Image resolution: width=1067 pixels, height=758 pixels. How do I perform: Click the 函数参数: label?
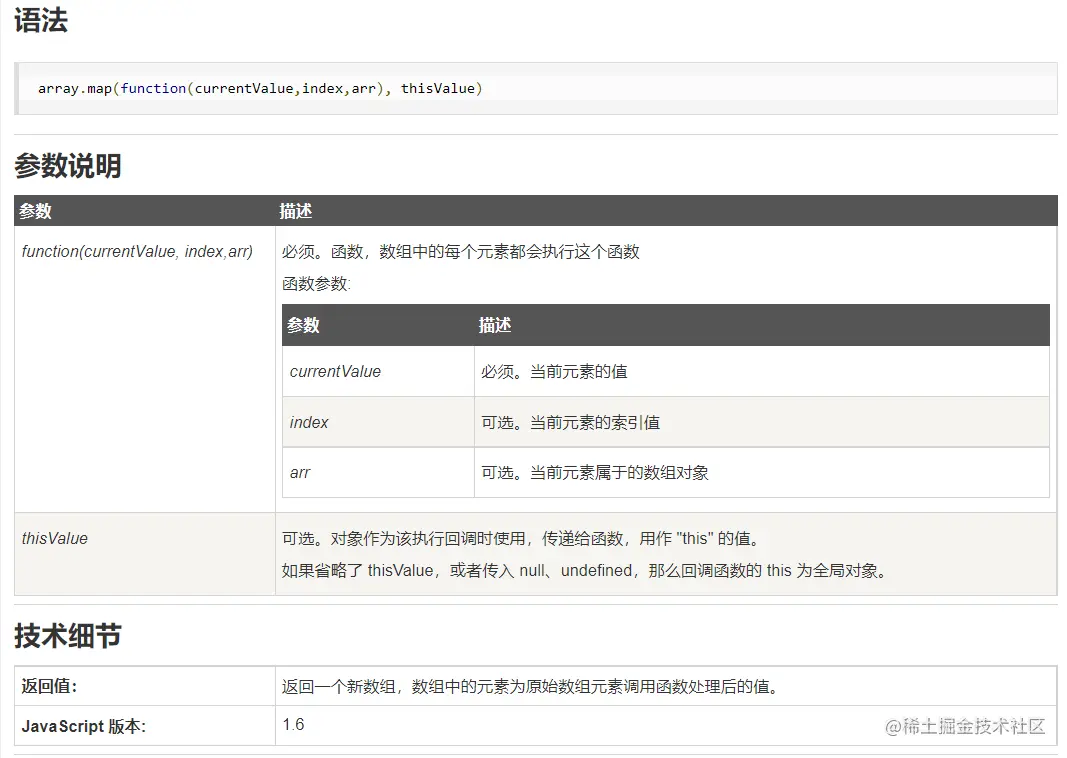coord(316,284)
